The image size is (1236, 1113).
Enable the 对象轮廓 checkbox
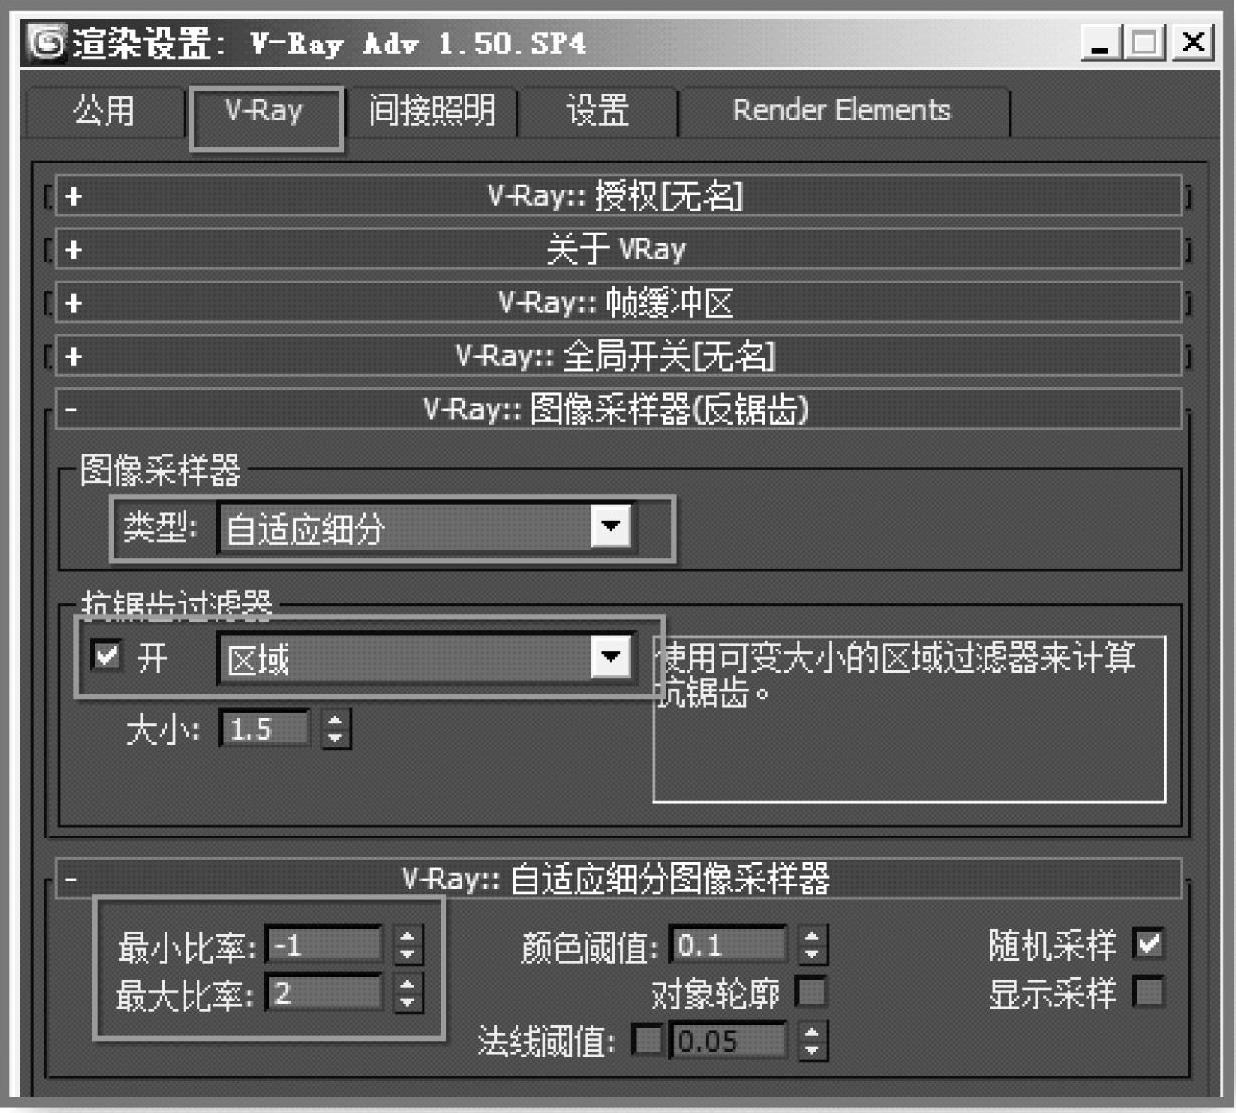click(x=811, y=992)
